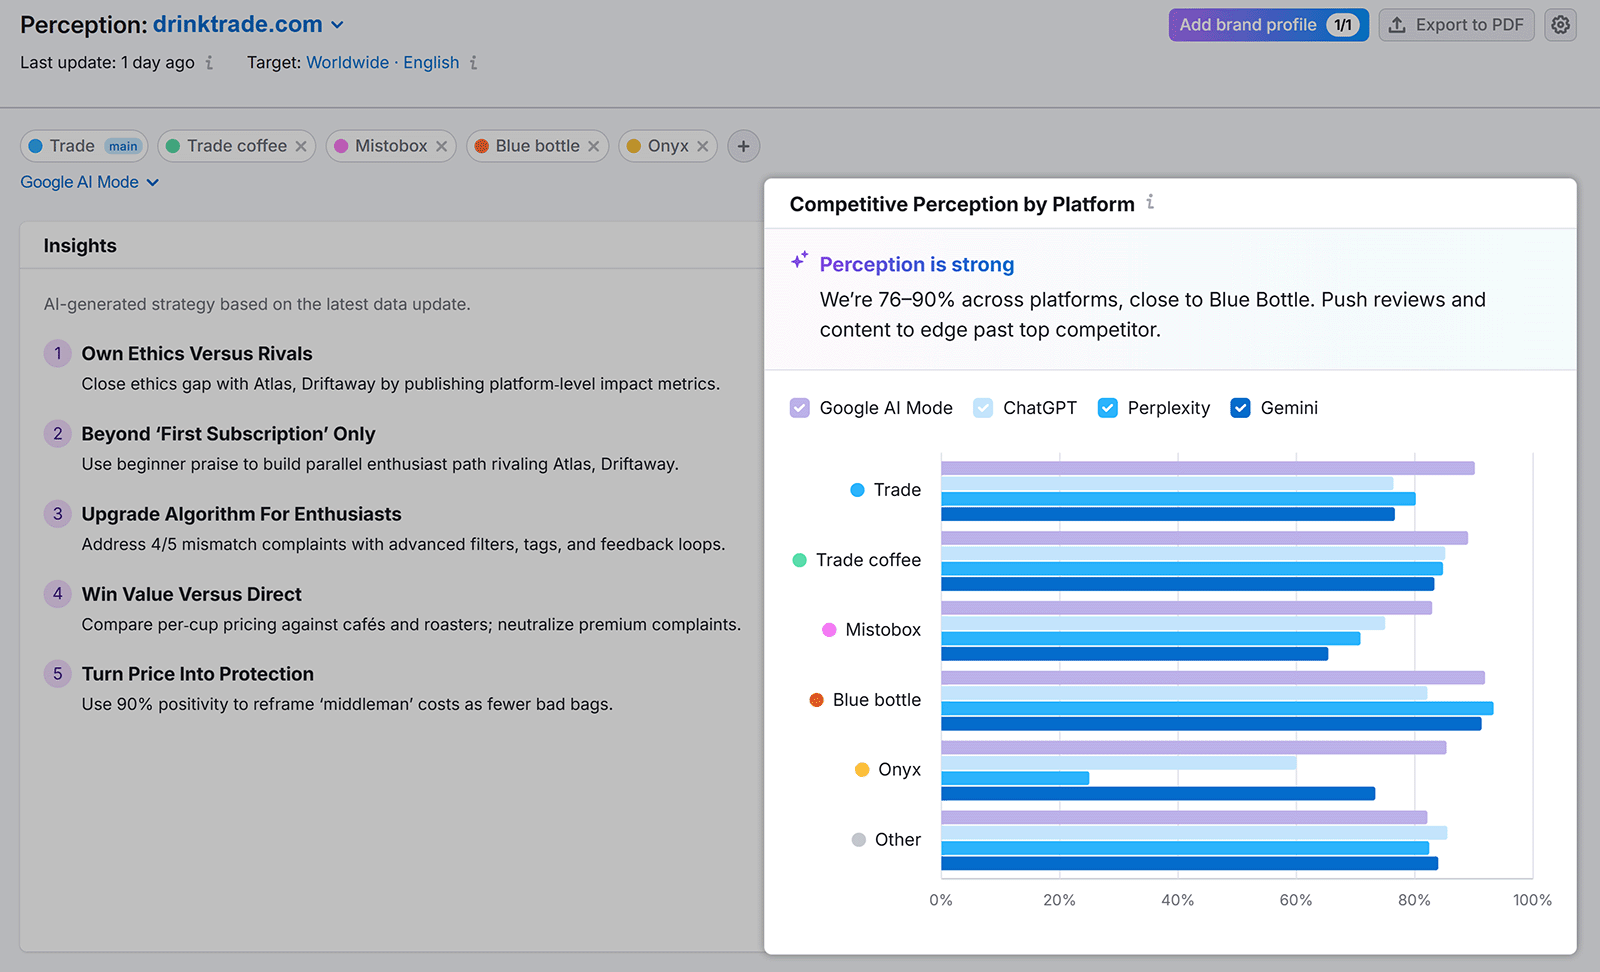
Task: Open insight "Beyond 'First Subscription' Only"
Action: click(228, 434)
